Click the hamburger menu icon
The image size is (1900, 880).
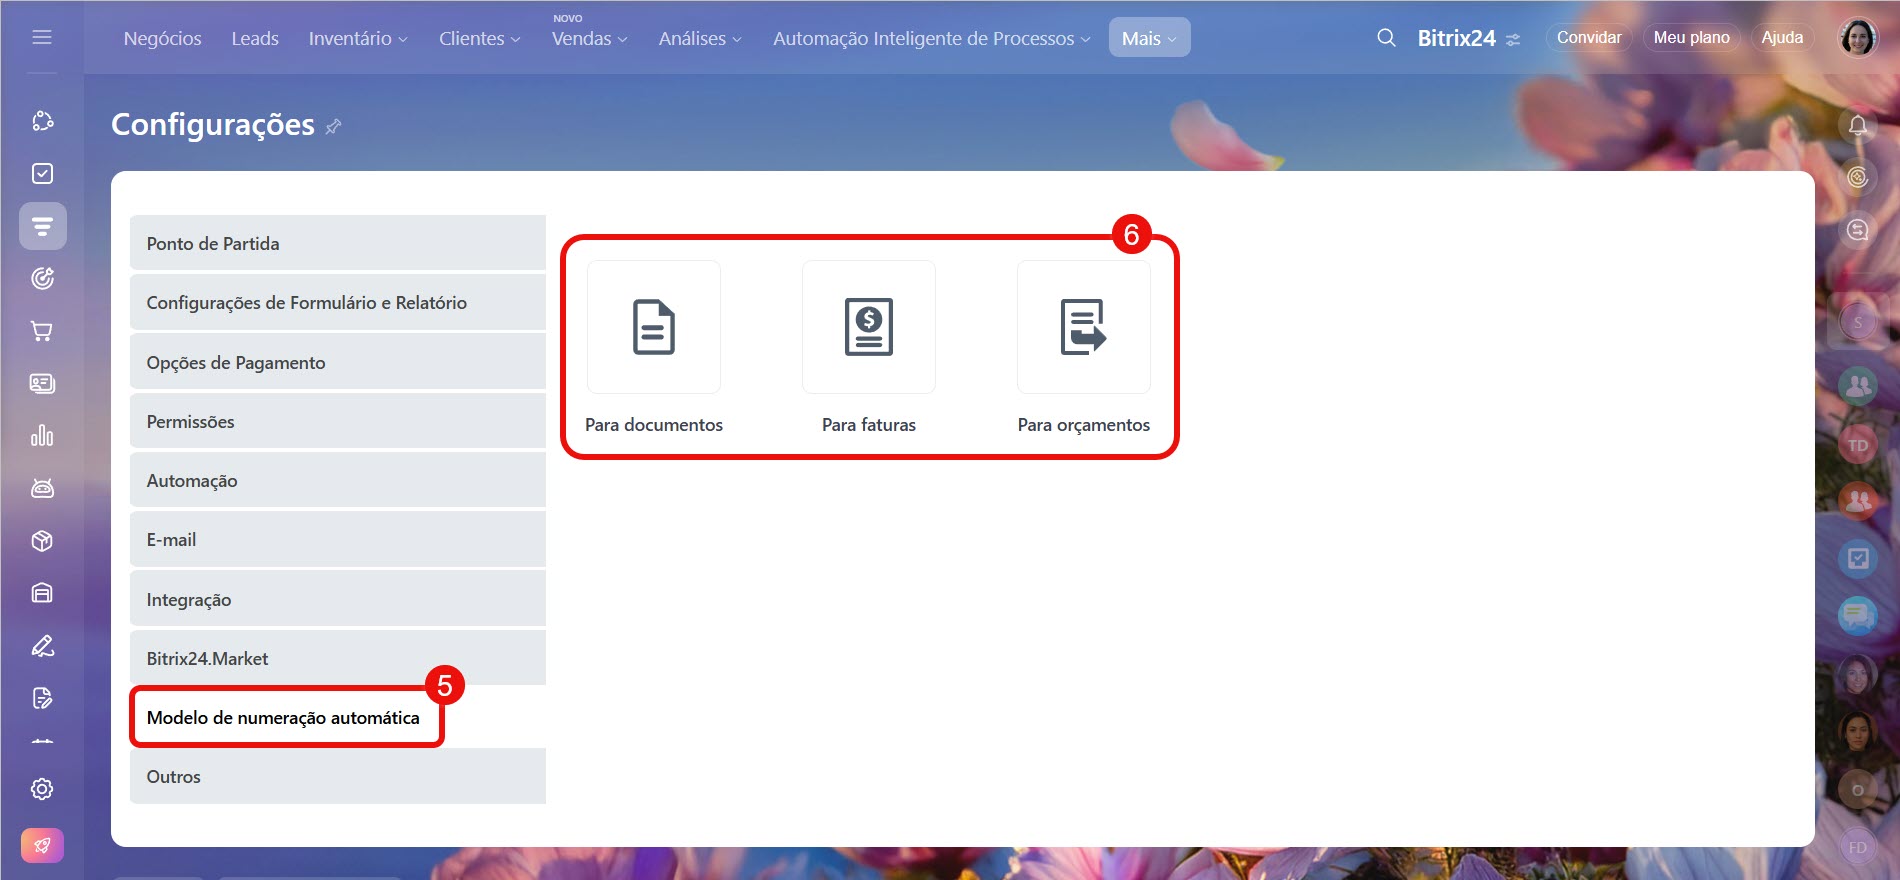(x=42, y=37)
